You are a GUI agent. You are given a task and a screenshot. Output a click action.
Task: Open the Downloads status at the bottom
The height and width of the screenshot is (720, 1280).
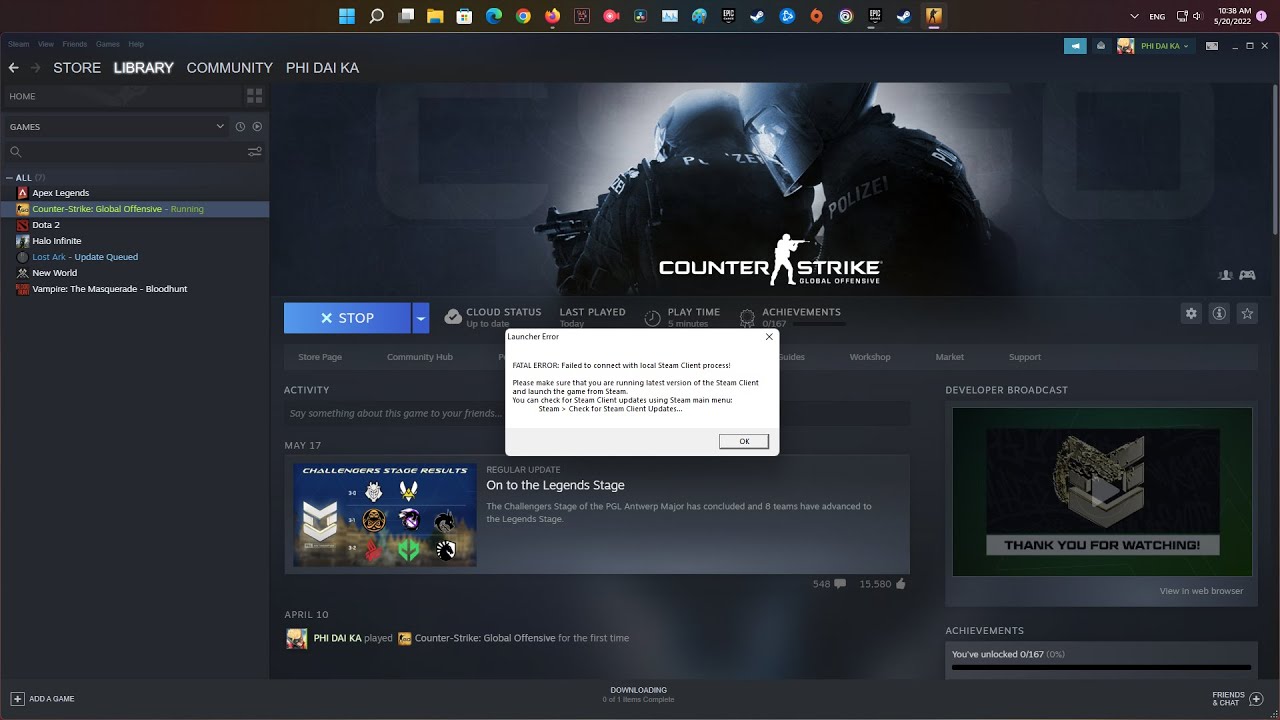point(638,694)
